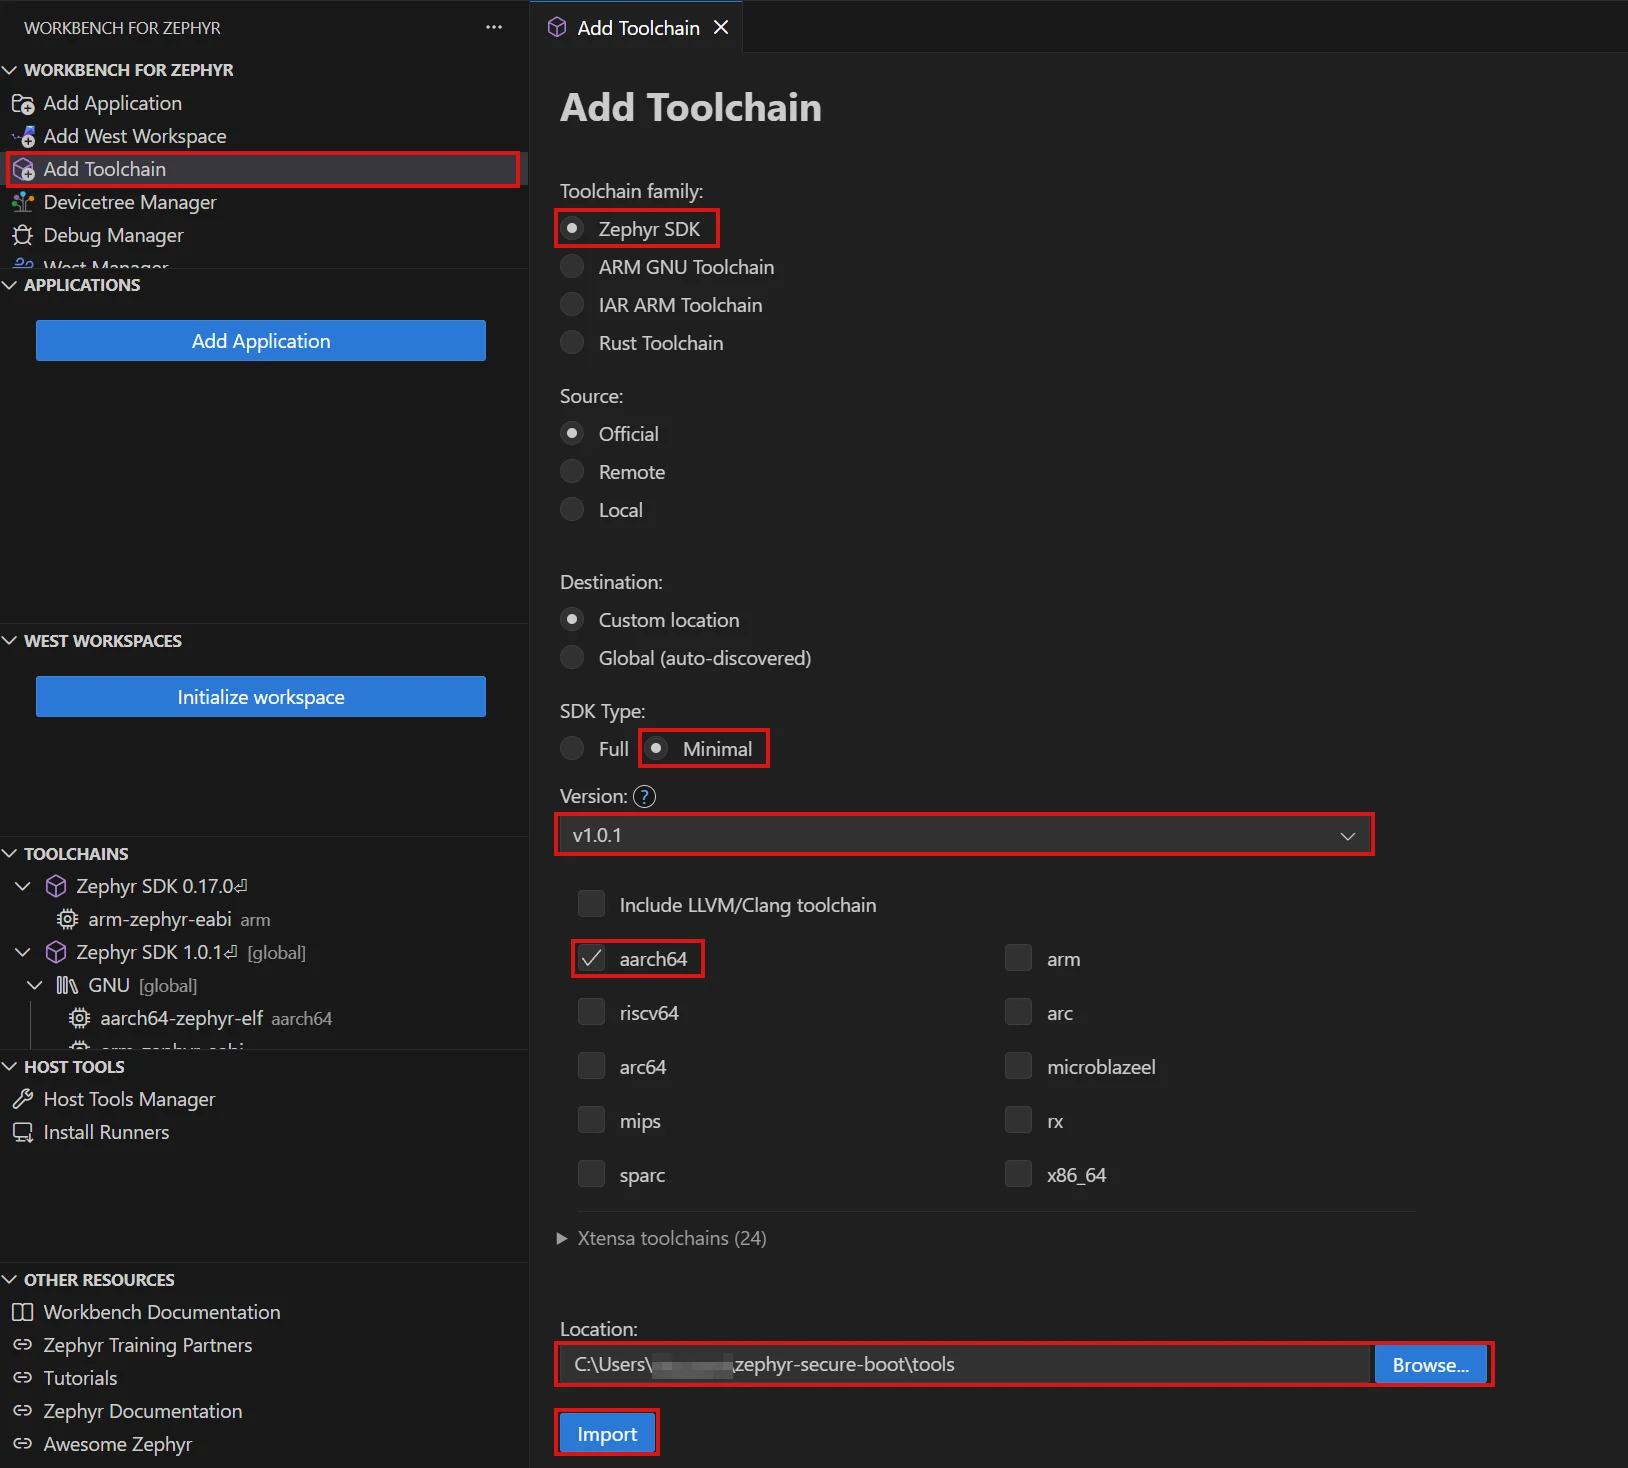Open the Zephyr Documentation link
1628x1468 pixels.
(142, 1412)
